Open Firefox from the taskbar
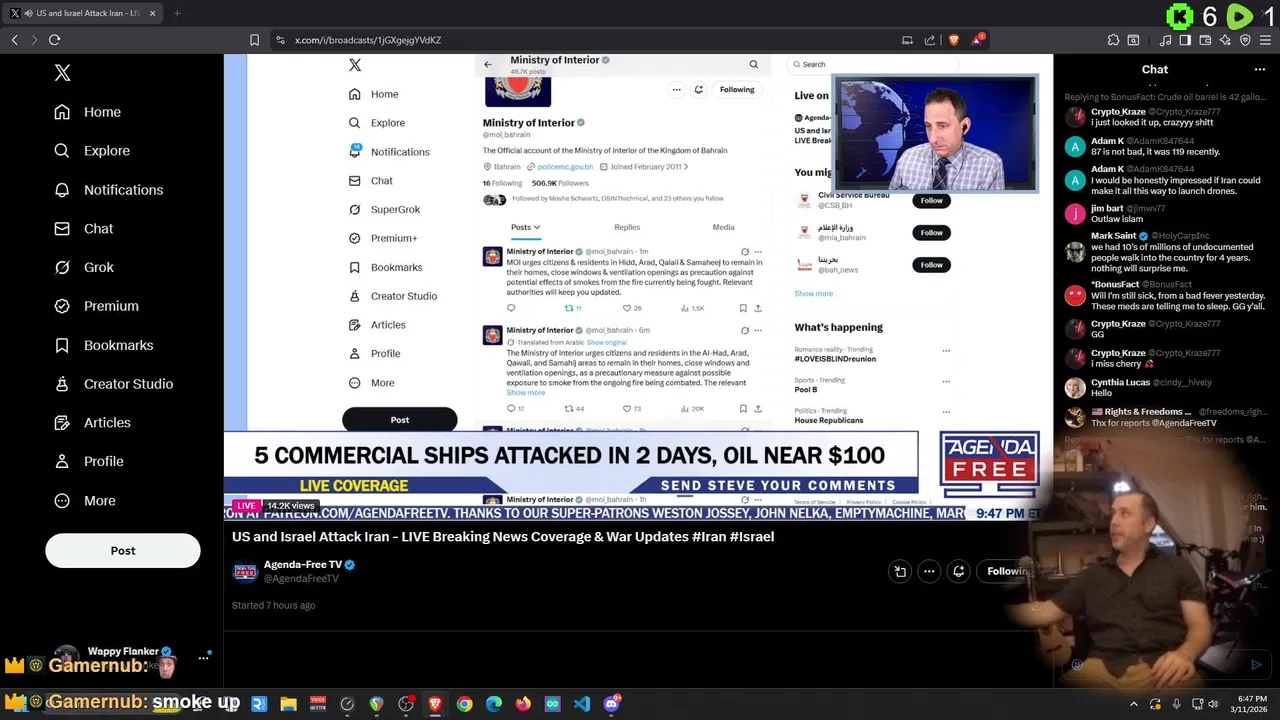The image size is (1280, 720). [523, 704]
